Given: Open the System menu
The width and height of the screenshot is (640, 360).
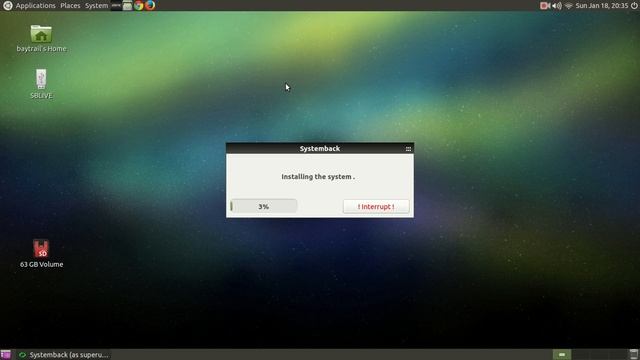Looking at the screenshot, I should click(x=96, y=5).
